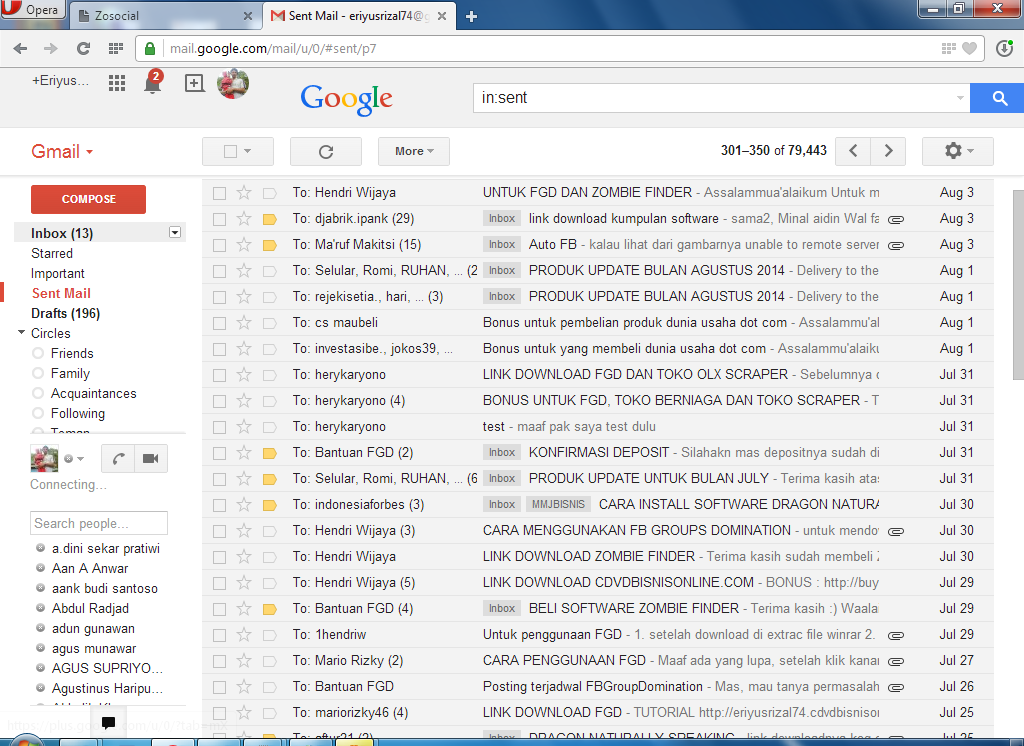Screen dimensions: 1024x746
Task: Open the Opera main menu
Action: click(32, 10)
